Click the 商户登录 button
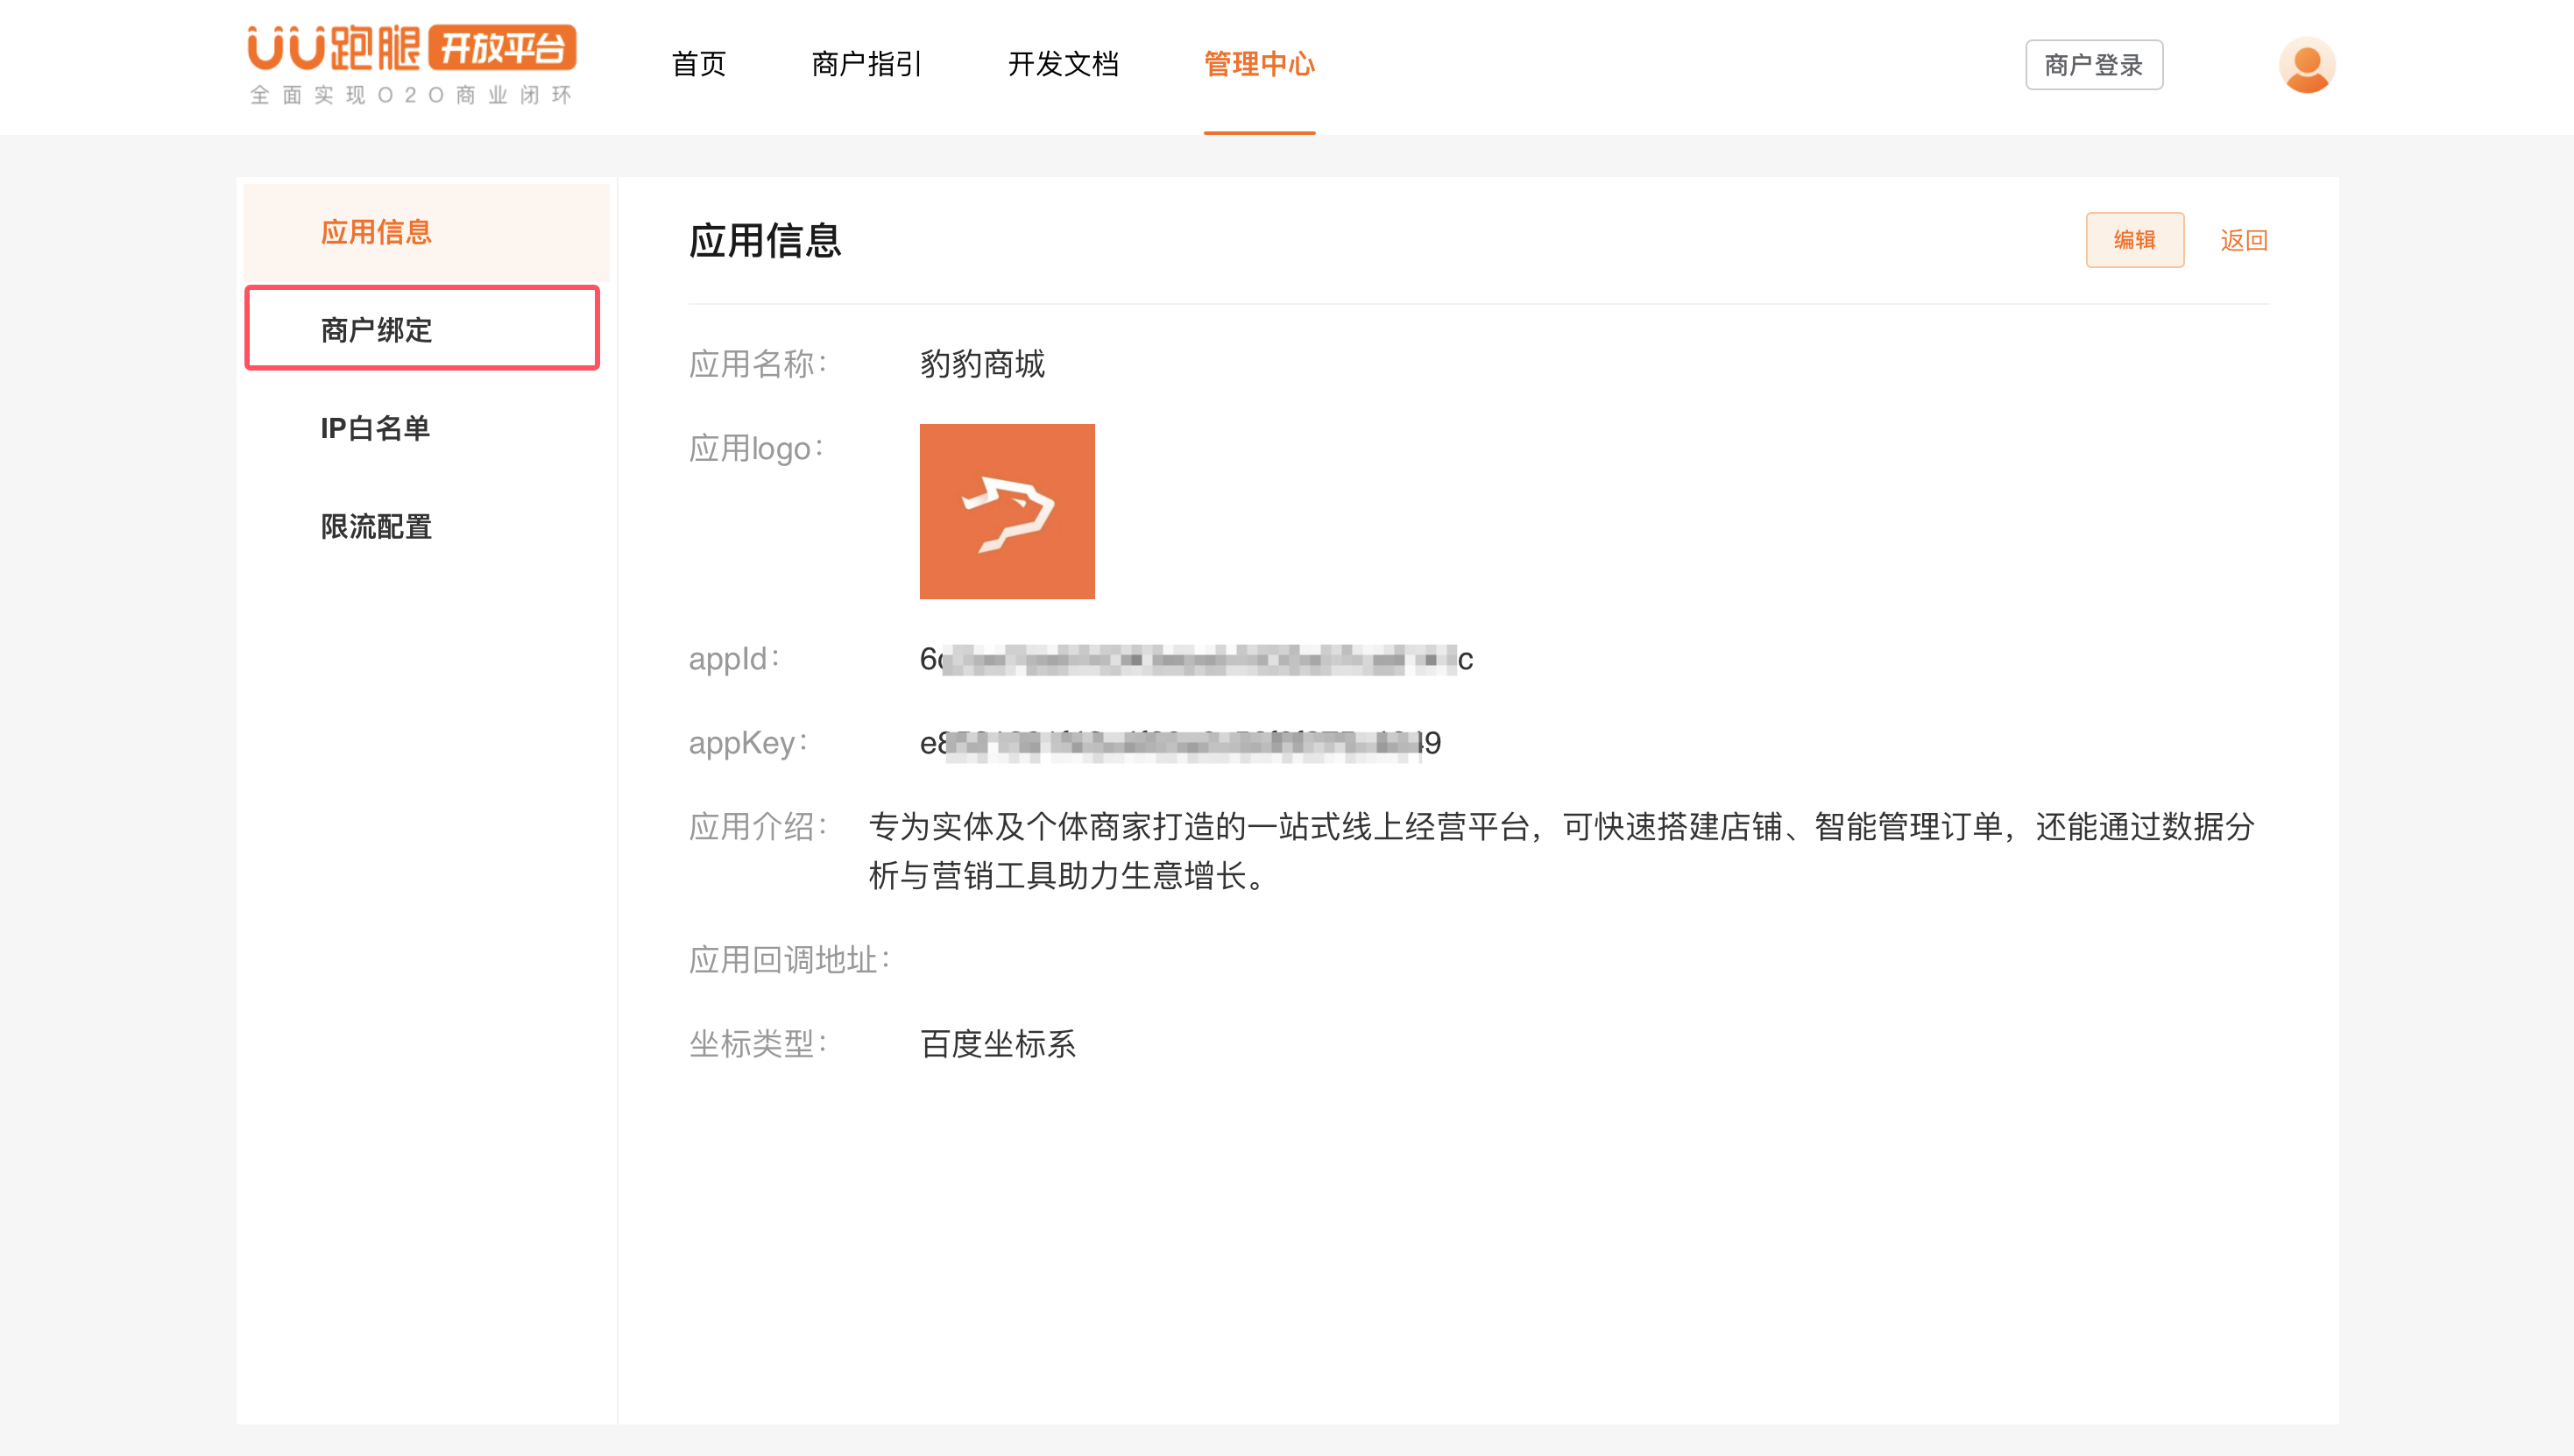The height and width of the screenshot is (1456, 2574). (2093, 66)
